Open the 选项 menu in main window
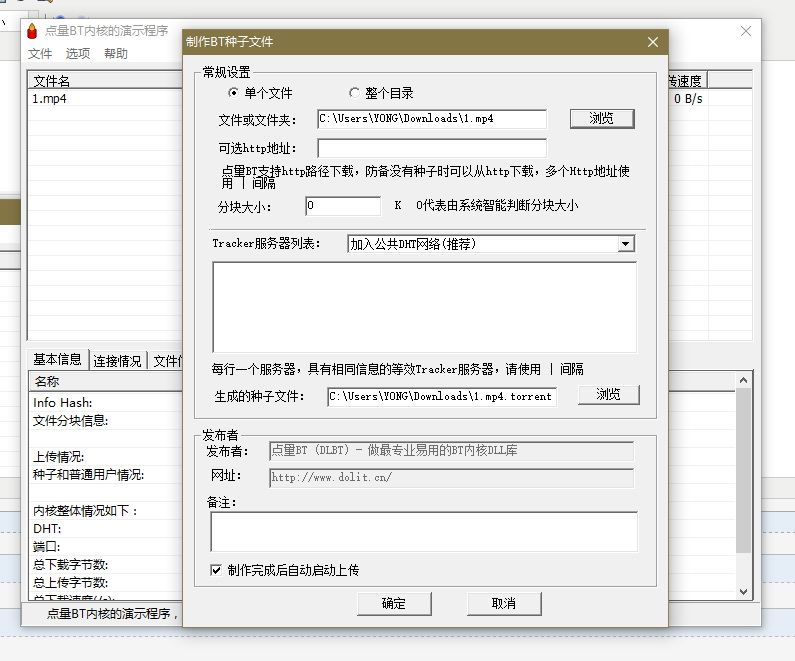Screen dimensions: 795x661 pyautogui.click(x=78, y=53)
